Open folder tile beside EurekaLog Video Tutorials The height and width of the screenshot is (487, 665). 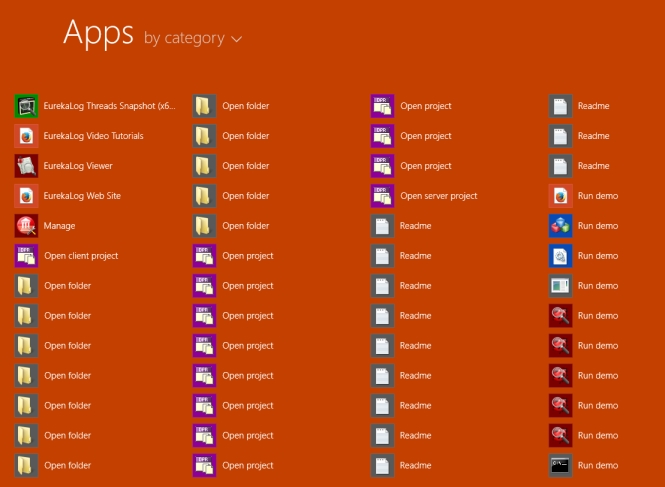click(231, 136)
